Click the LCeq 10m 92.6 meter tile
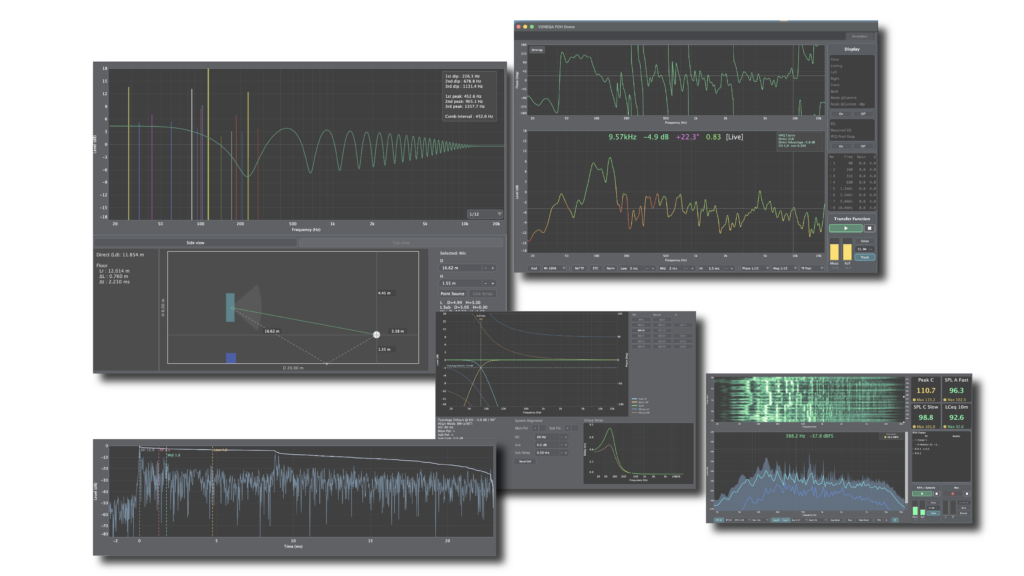 point(957,417)
